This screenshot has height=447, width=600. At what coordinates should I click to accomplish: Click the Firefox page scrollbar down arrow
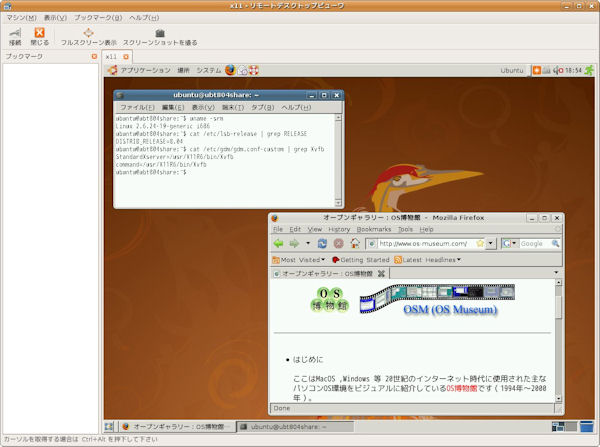point(559,398)
